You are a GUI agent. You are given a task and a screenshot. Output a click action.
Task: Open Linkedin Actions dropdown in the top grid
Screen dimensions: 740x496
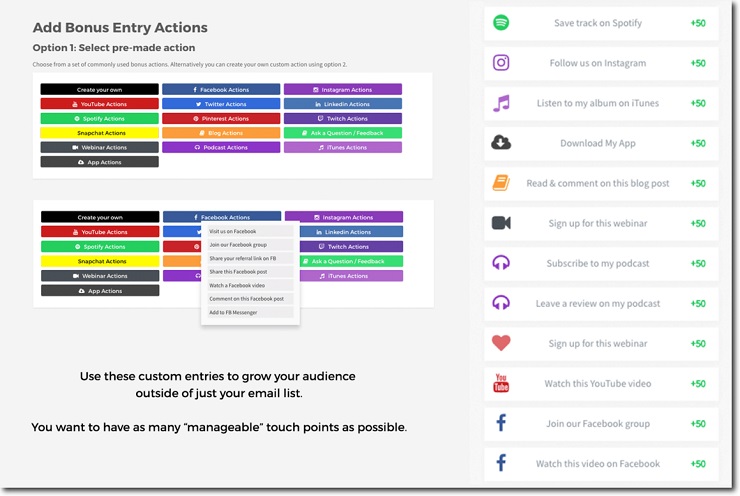click(343, 104)
